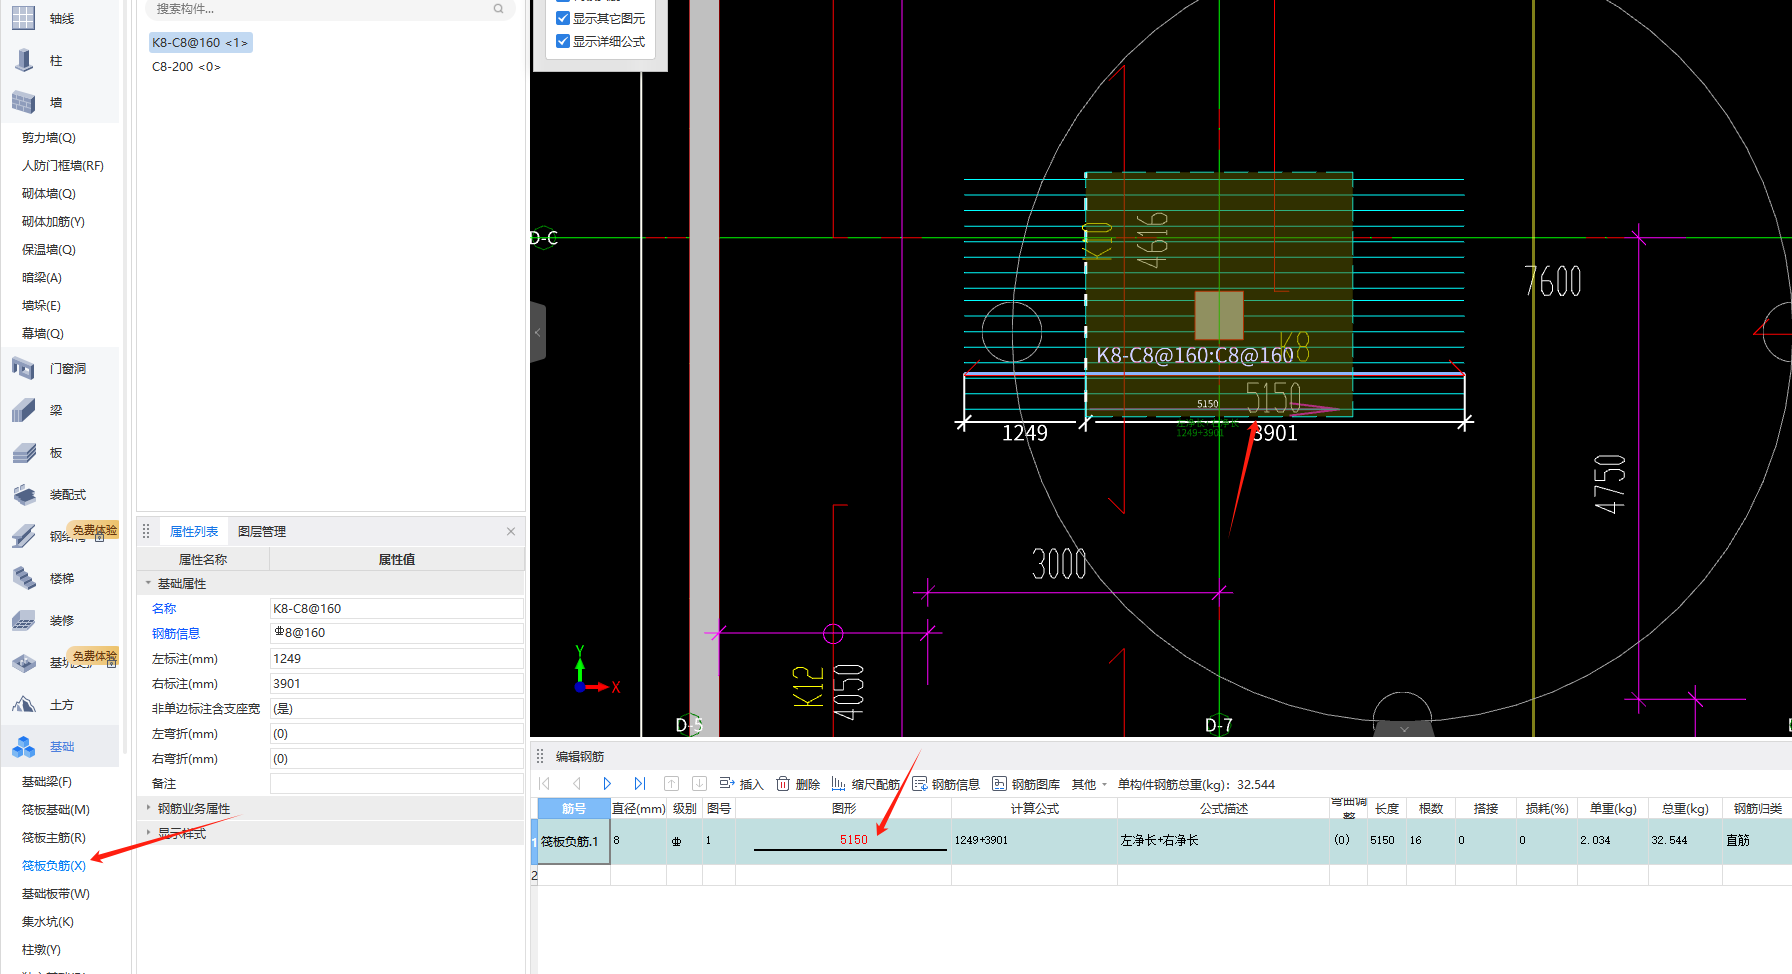Open the 其他 dropdown in rebar toolbar
This screenshot has width=1792, height=974.
point(1088,784)
